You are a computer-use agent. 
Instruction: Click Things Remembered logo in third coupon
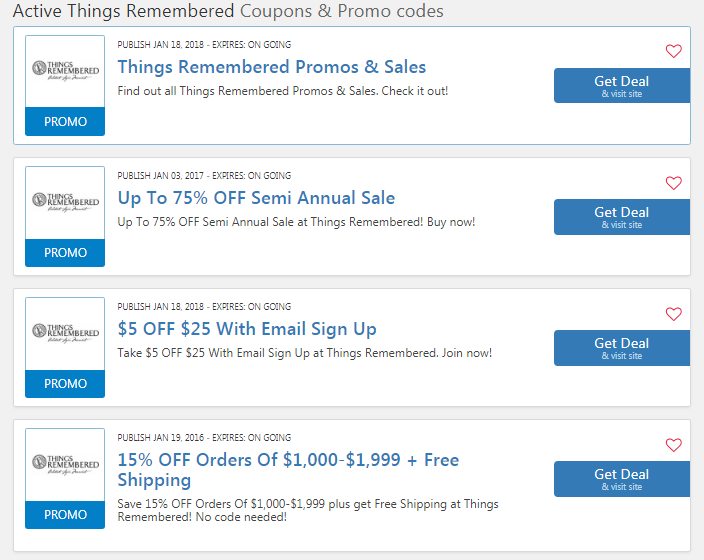tap(66, 333)
